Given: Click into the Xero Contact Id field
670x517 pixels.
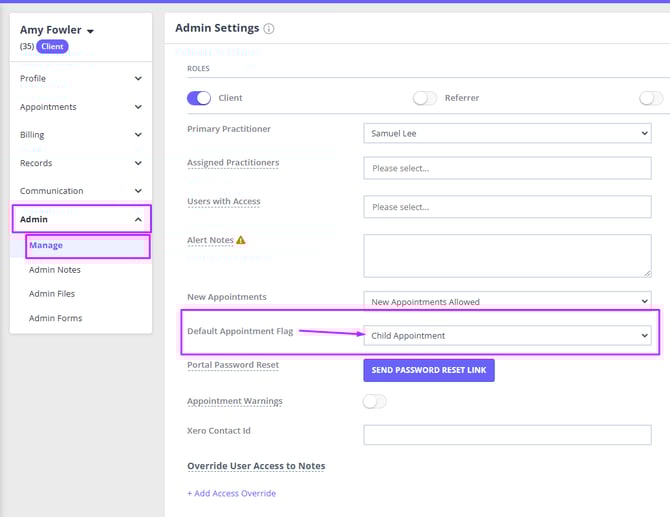Looking at the screenshot, I should [x=507, y=434].
